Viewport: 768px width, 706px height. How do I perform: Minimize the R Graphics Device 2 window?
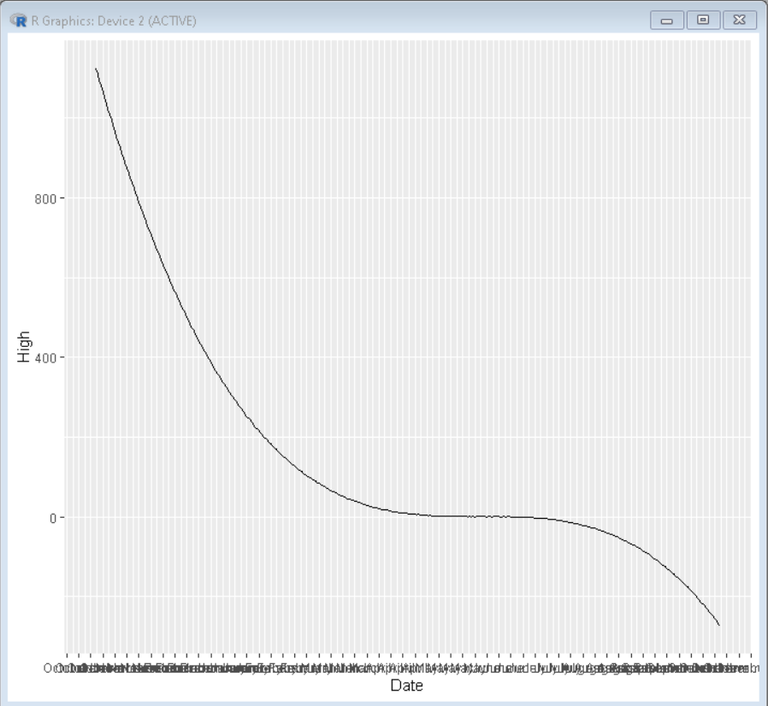[667, 20]
